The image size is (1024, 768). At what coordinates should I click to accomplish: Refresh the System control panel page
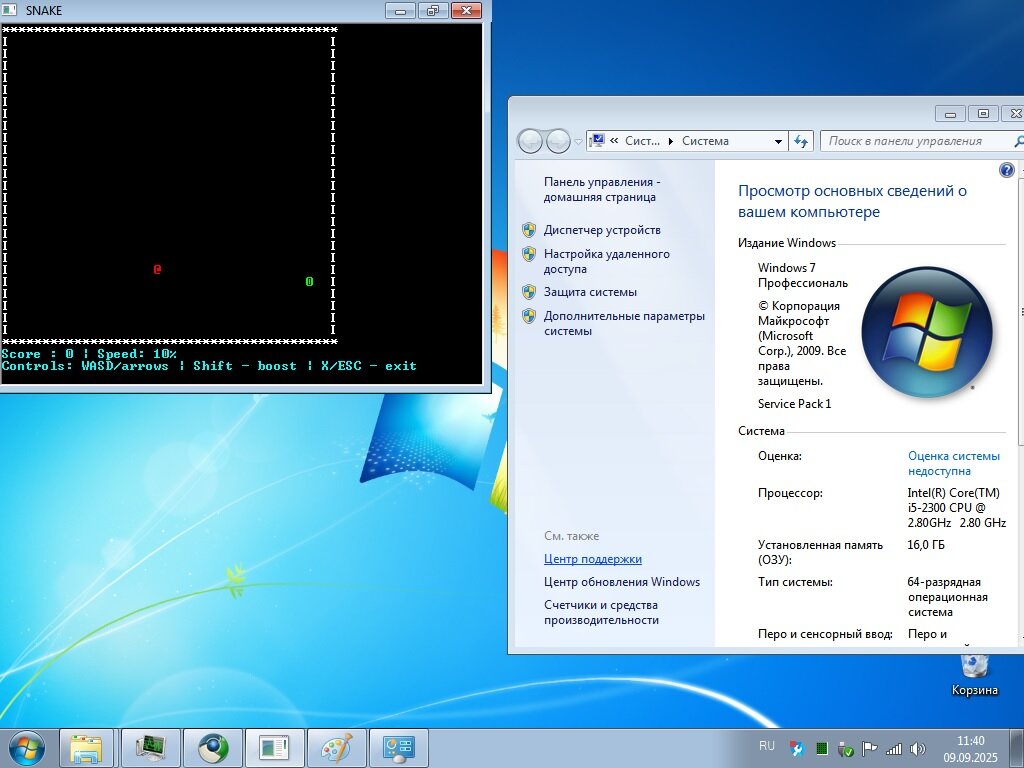click(801, 141)
